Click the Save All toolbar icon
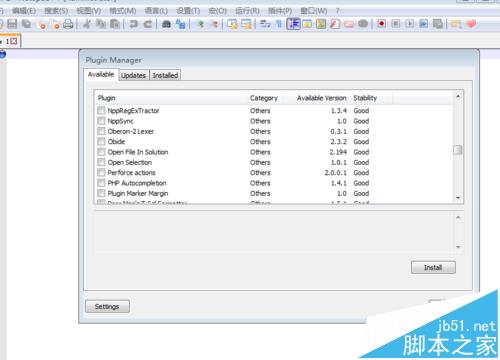 [x=26, y=24]
